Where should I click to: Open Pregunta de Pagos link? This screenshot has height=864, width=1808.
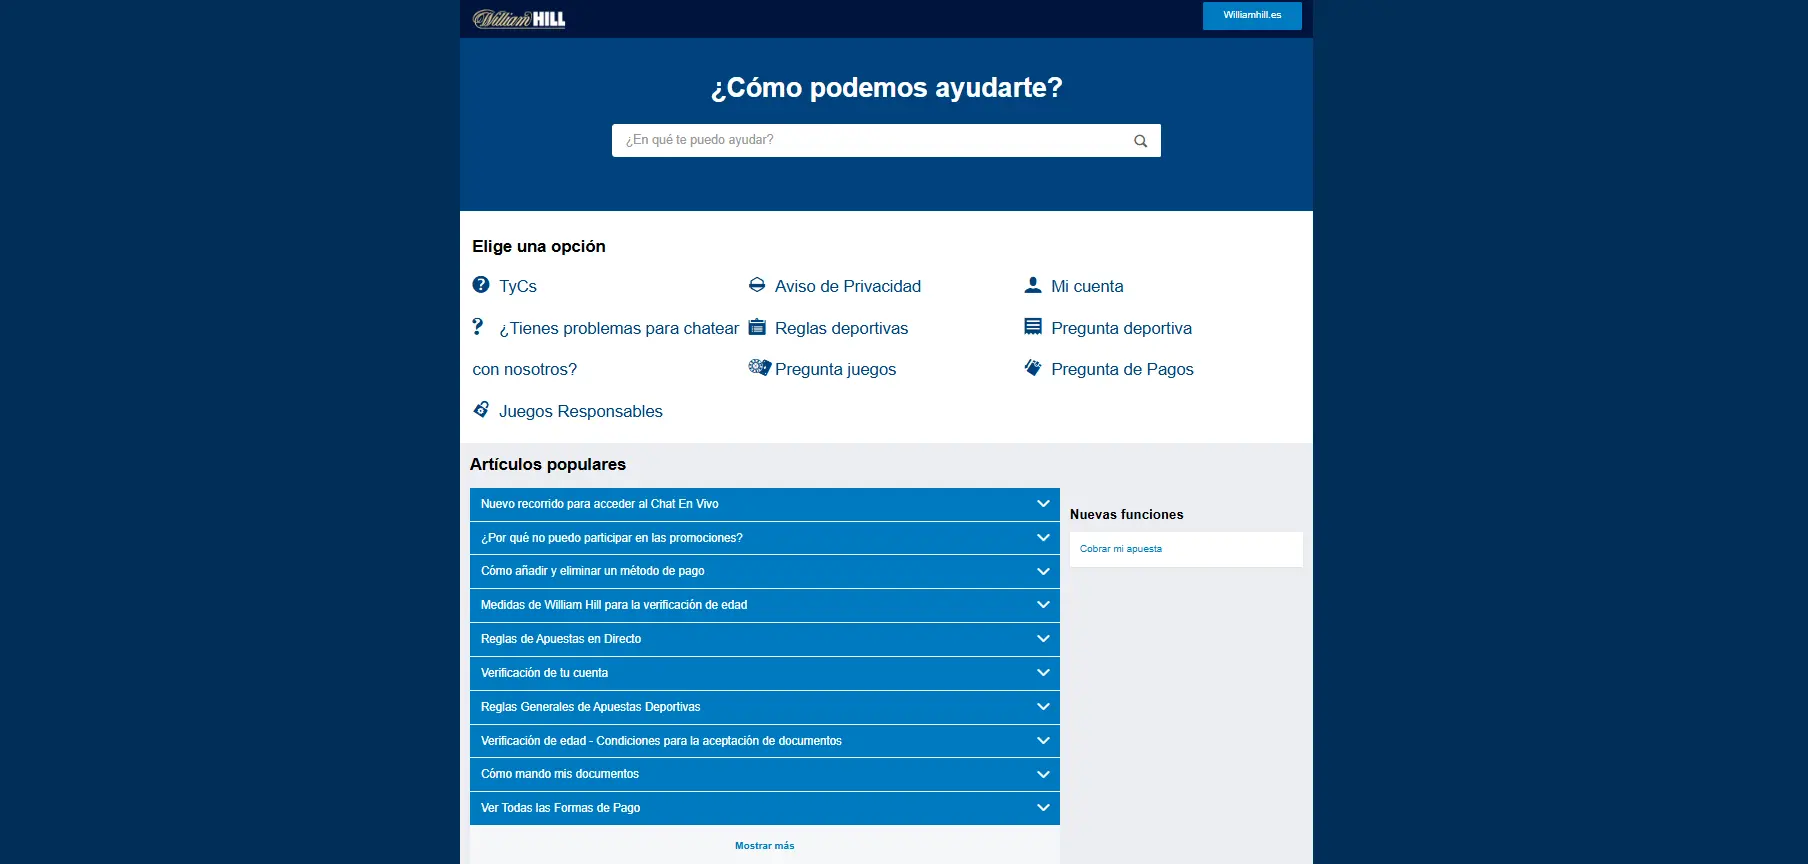click(1122, 369)
